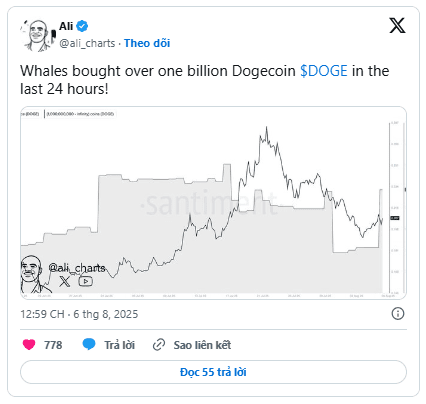This screenshot has width=426, height=404.
Task: Click Sao liên kết to copy link
Action: [202, 345]
